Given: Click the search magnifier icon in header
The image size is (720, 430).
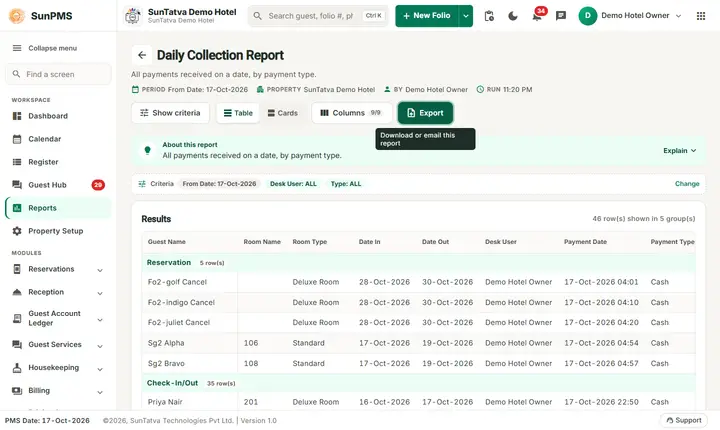Looking at the screenshot, I should pyautogui.click(x=258, y=16).
